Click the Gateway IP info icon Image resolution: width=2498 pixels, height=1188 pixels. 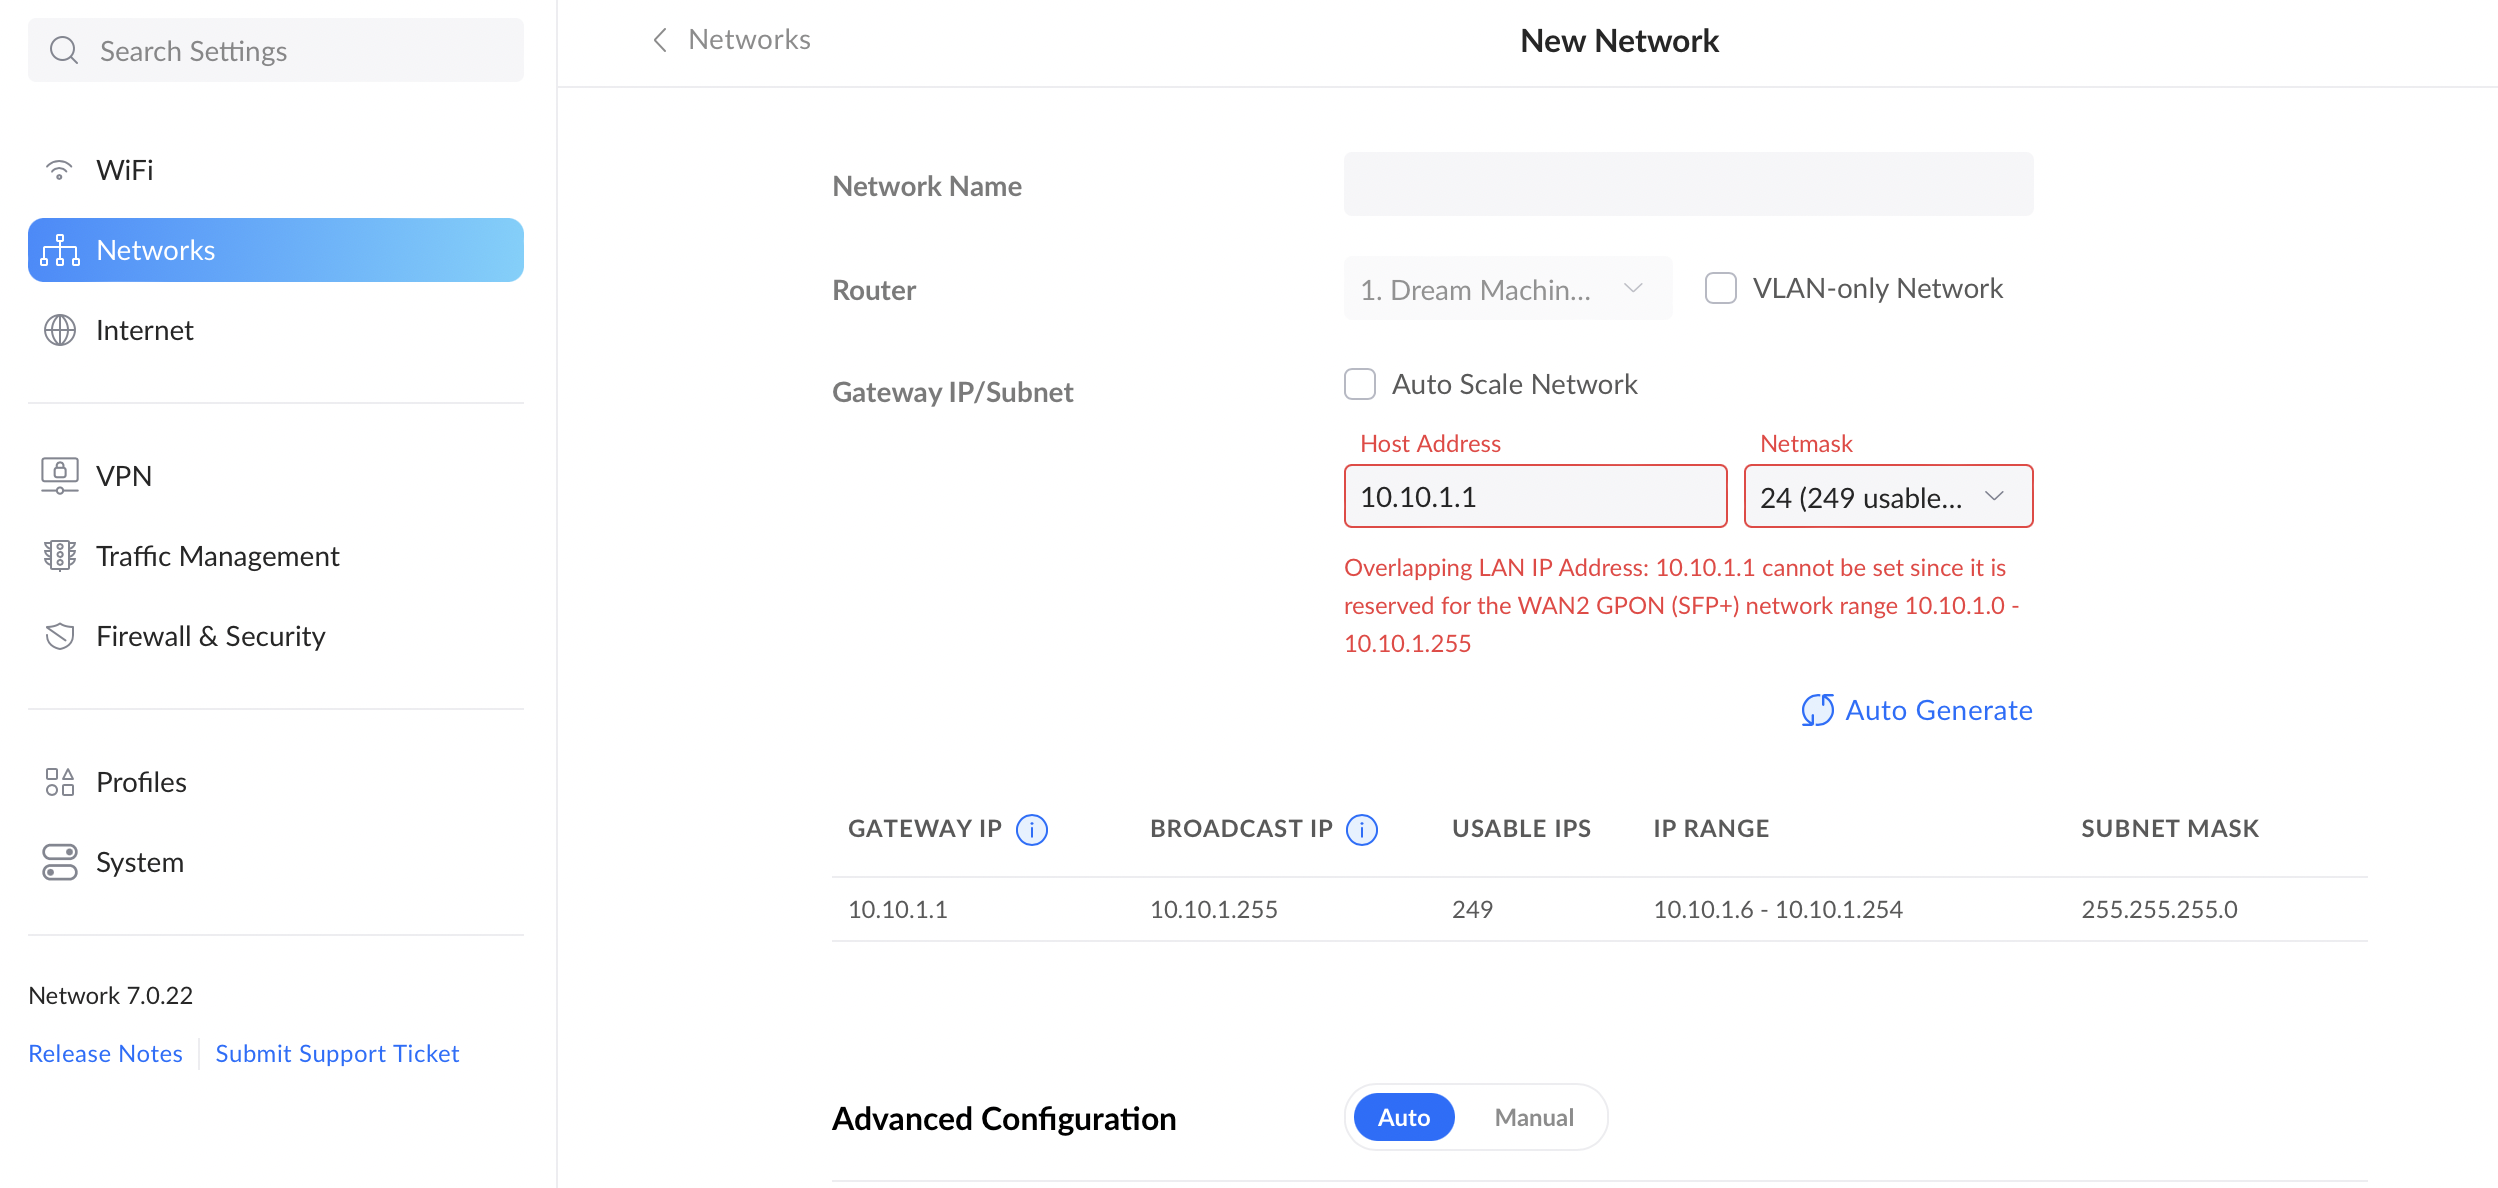pyautogui.click(x=1032, y=829)
